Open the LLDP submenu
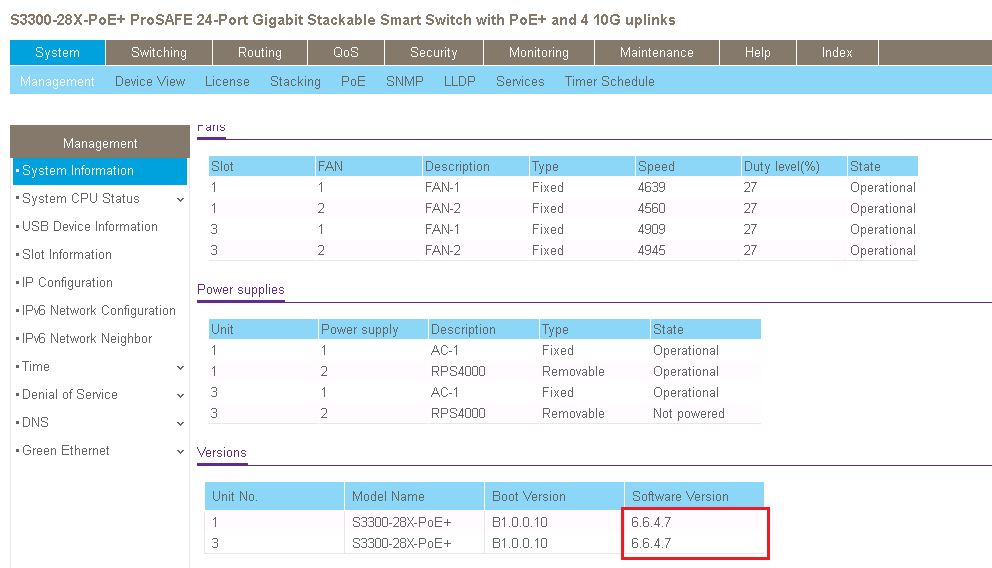Viewport: 992px width, 568px height. (460, 82)
